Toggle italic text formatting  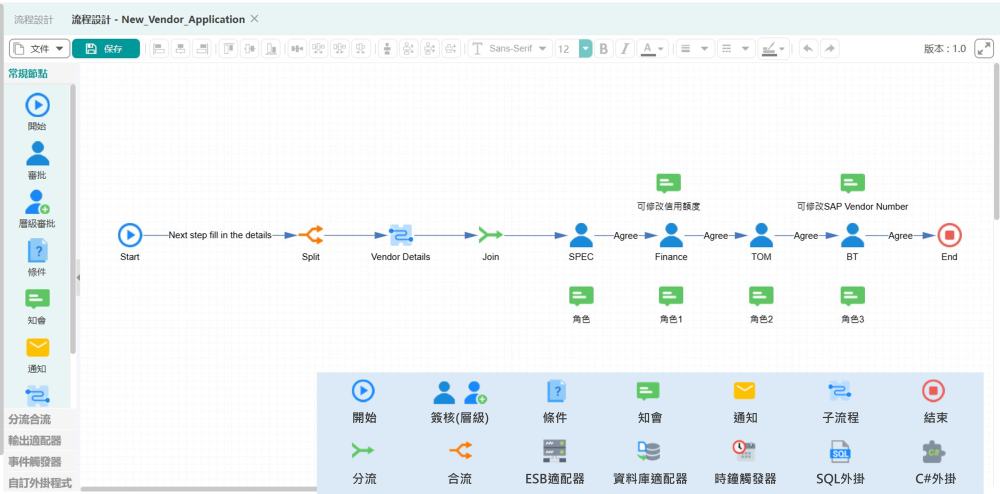coord(625,49)
